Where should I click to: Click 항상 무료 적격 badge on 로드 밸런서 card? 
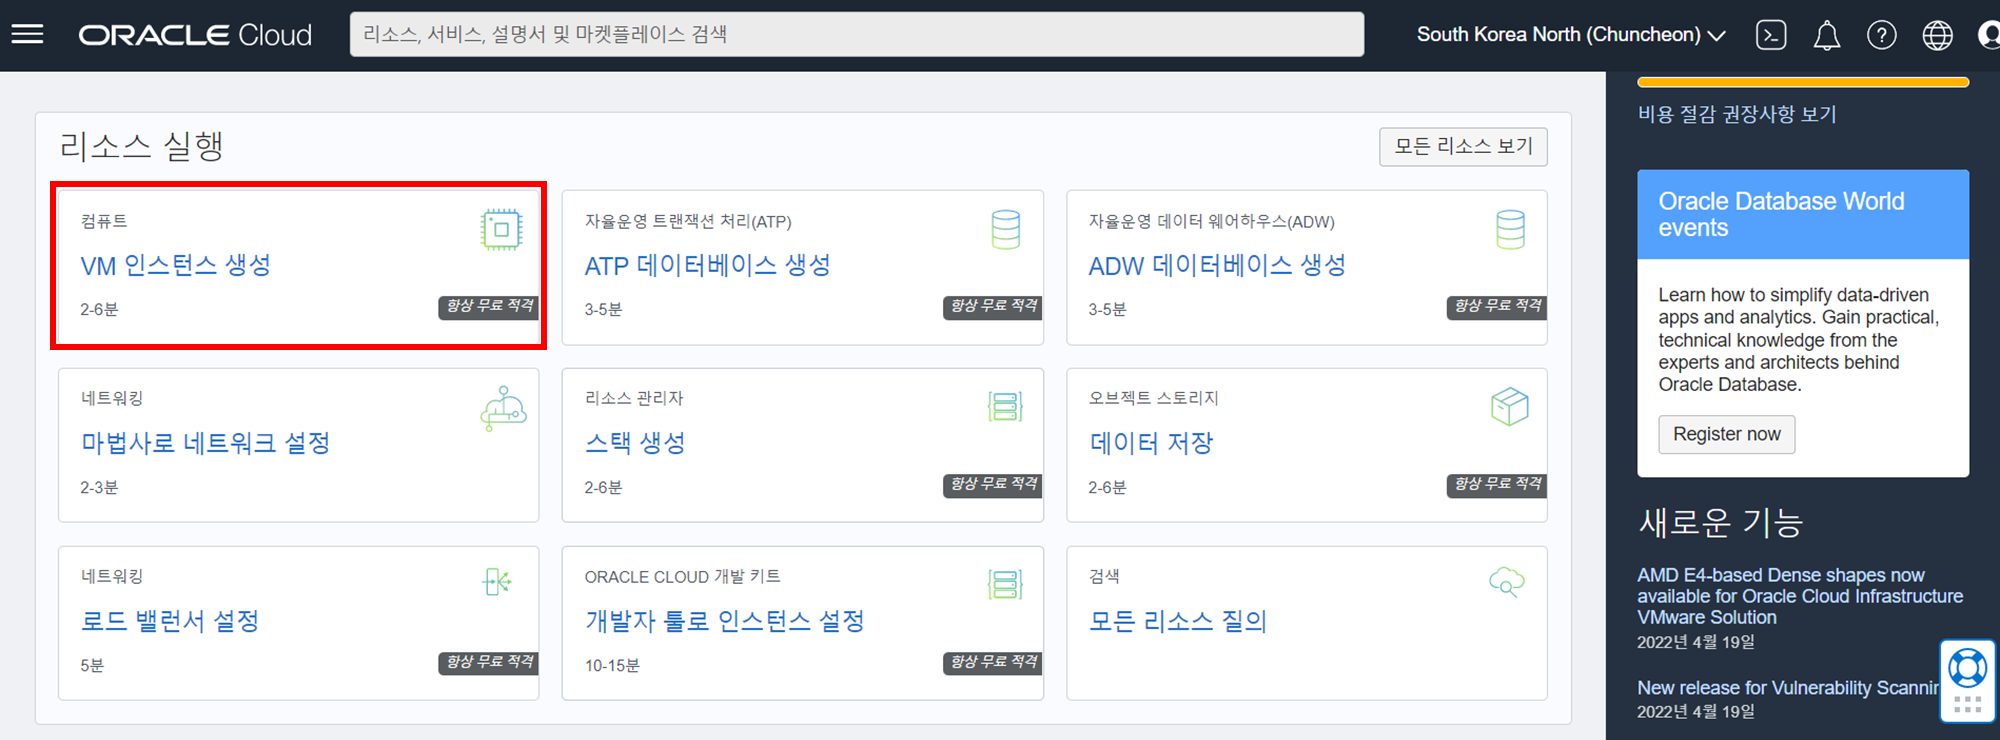[489, 663]
